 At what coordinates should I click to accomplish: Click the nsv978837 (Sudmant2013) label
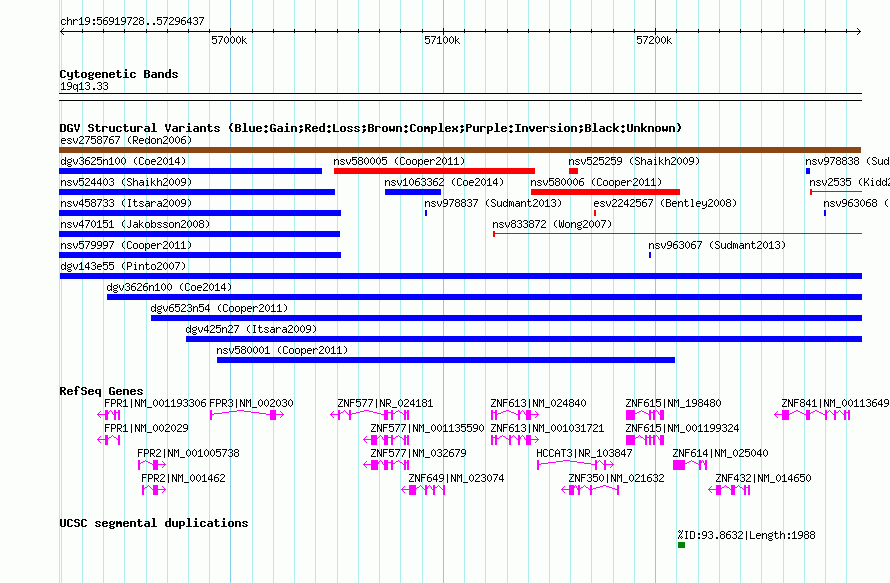pos(493,203)
